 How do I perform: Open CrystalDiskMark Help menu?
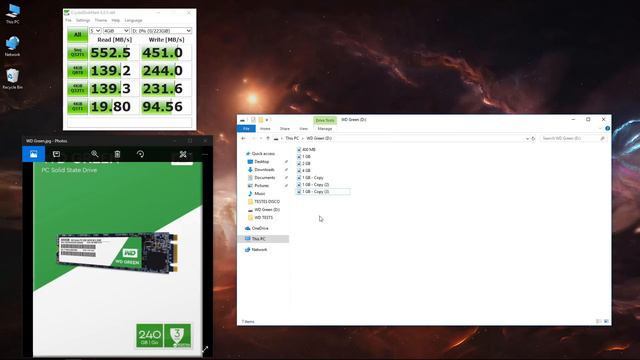pos(116,20)
